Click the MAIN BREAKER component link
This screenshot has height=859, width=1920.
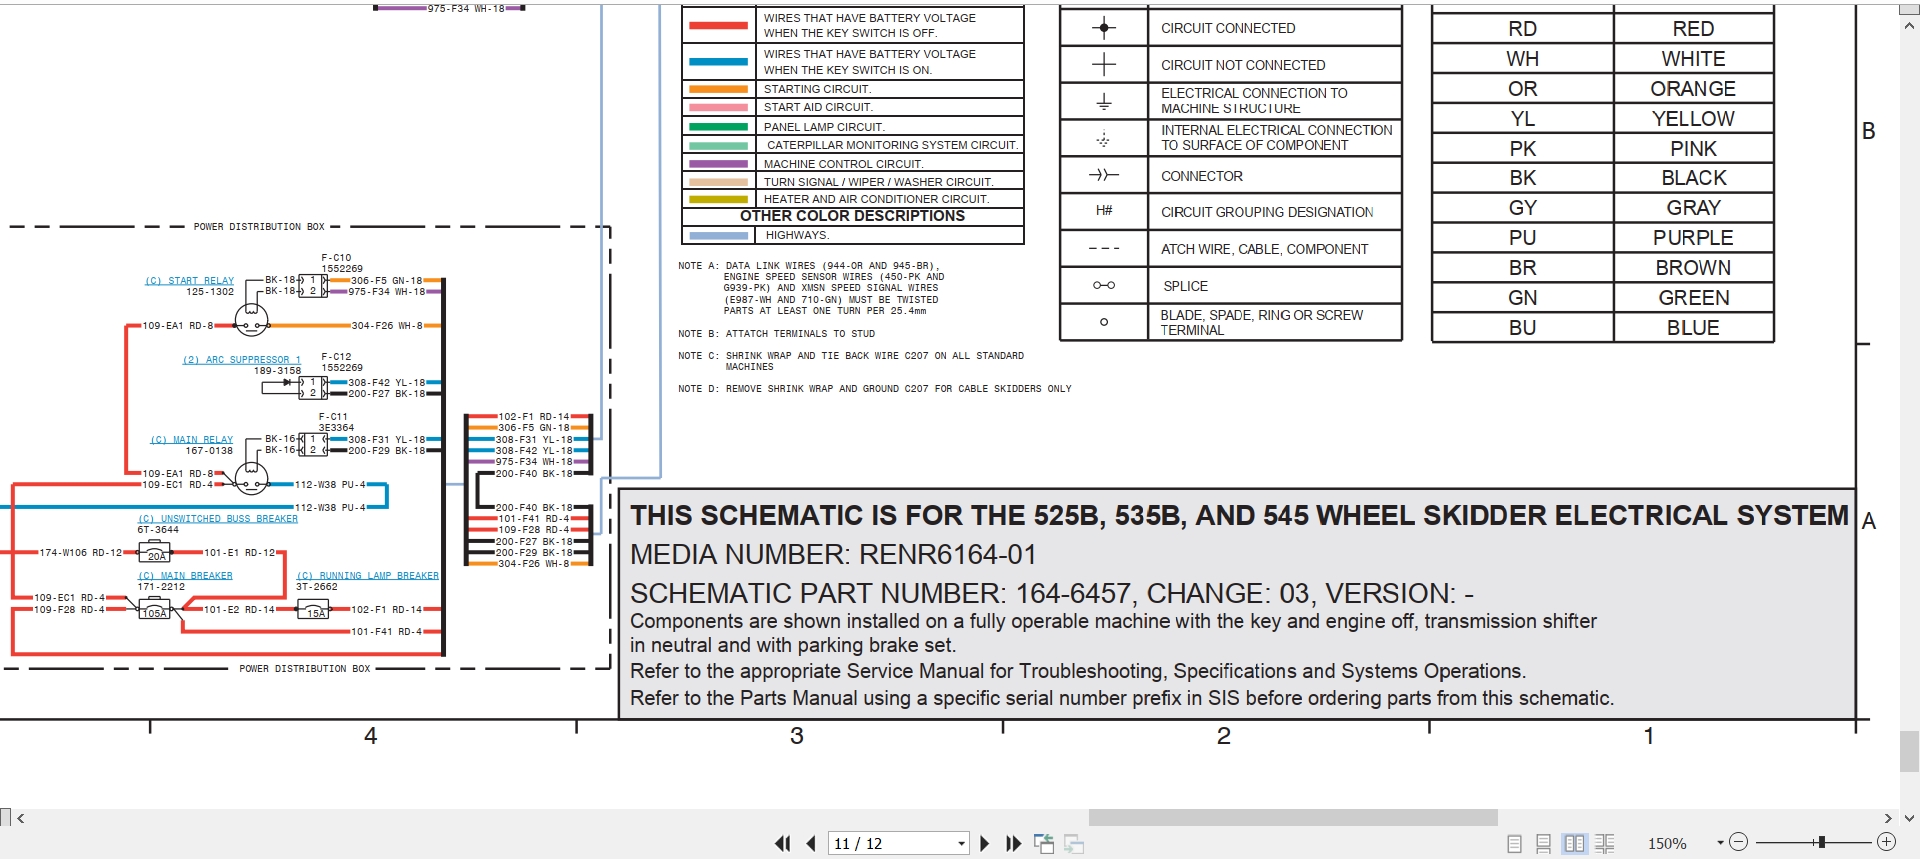185,576
